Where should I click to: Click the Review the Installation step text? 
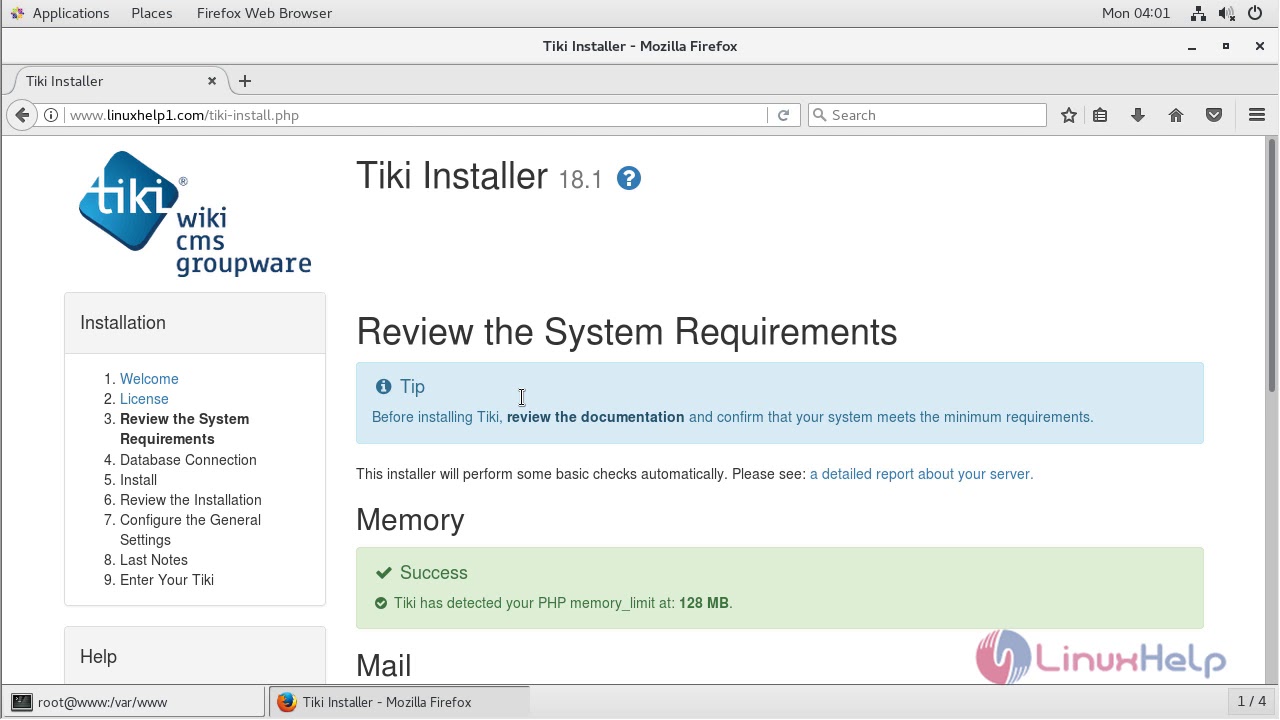click(x=191, y=500)
